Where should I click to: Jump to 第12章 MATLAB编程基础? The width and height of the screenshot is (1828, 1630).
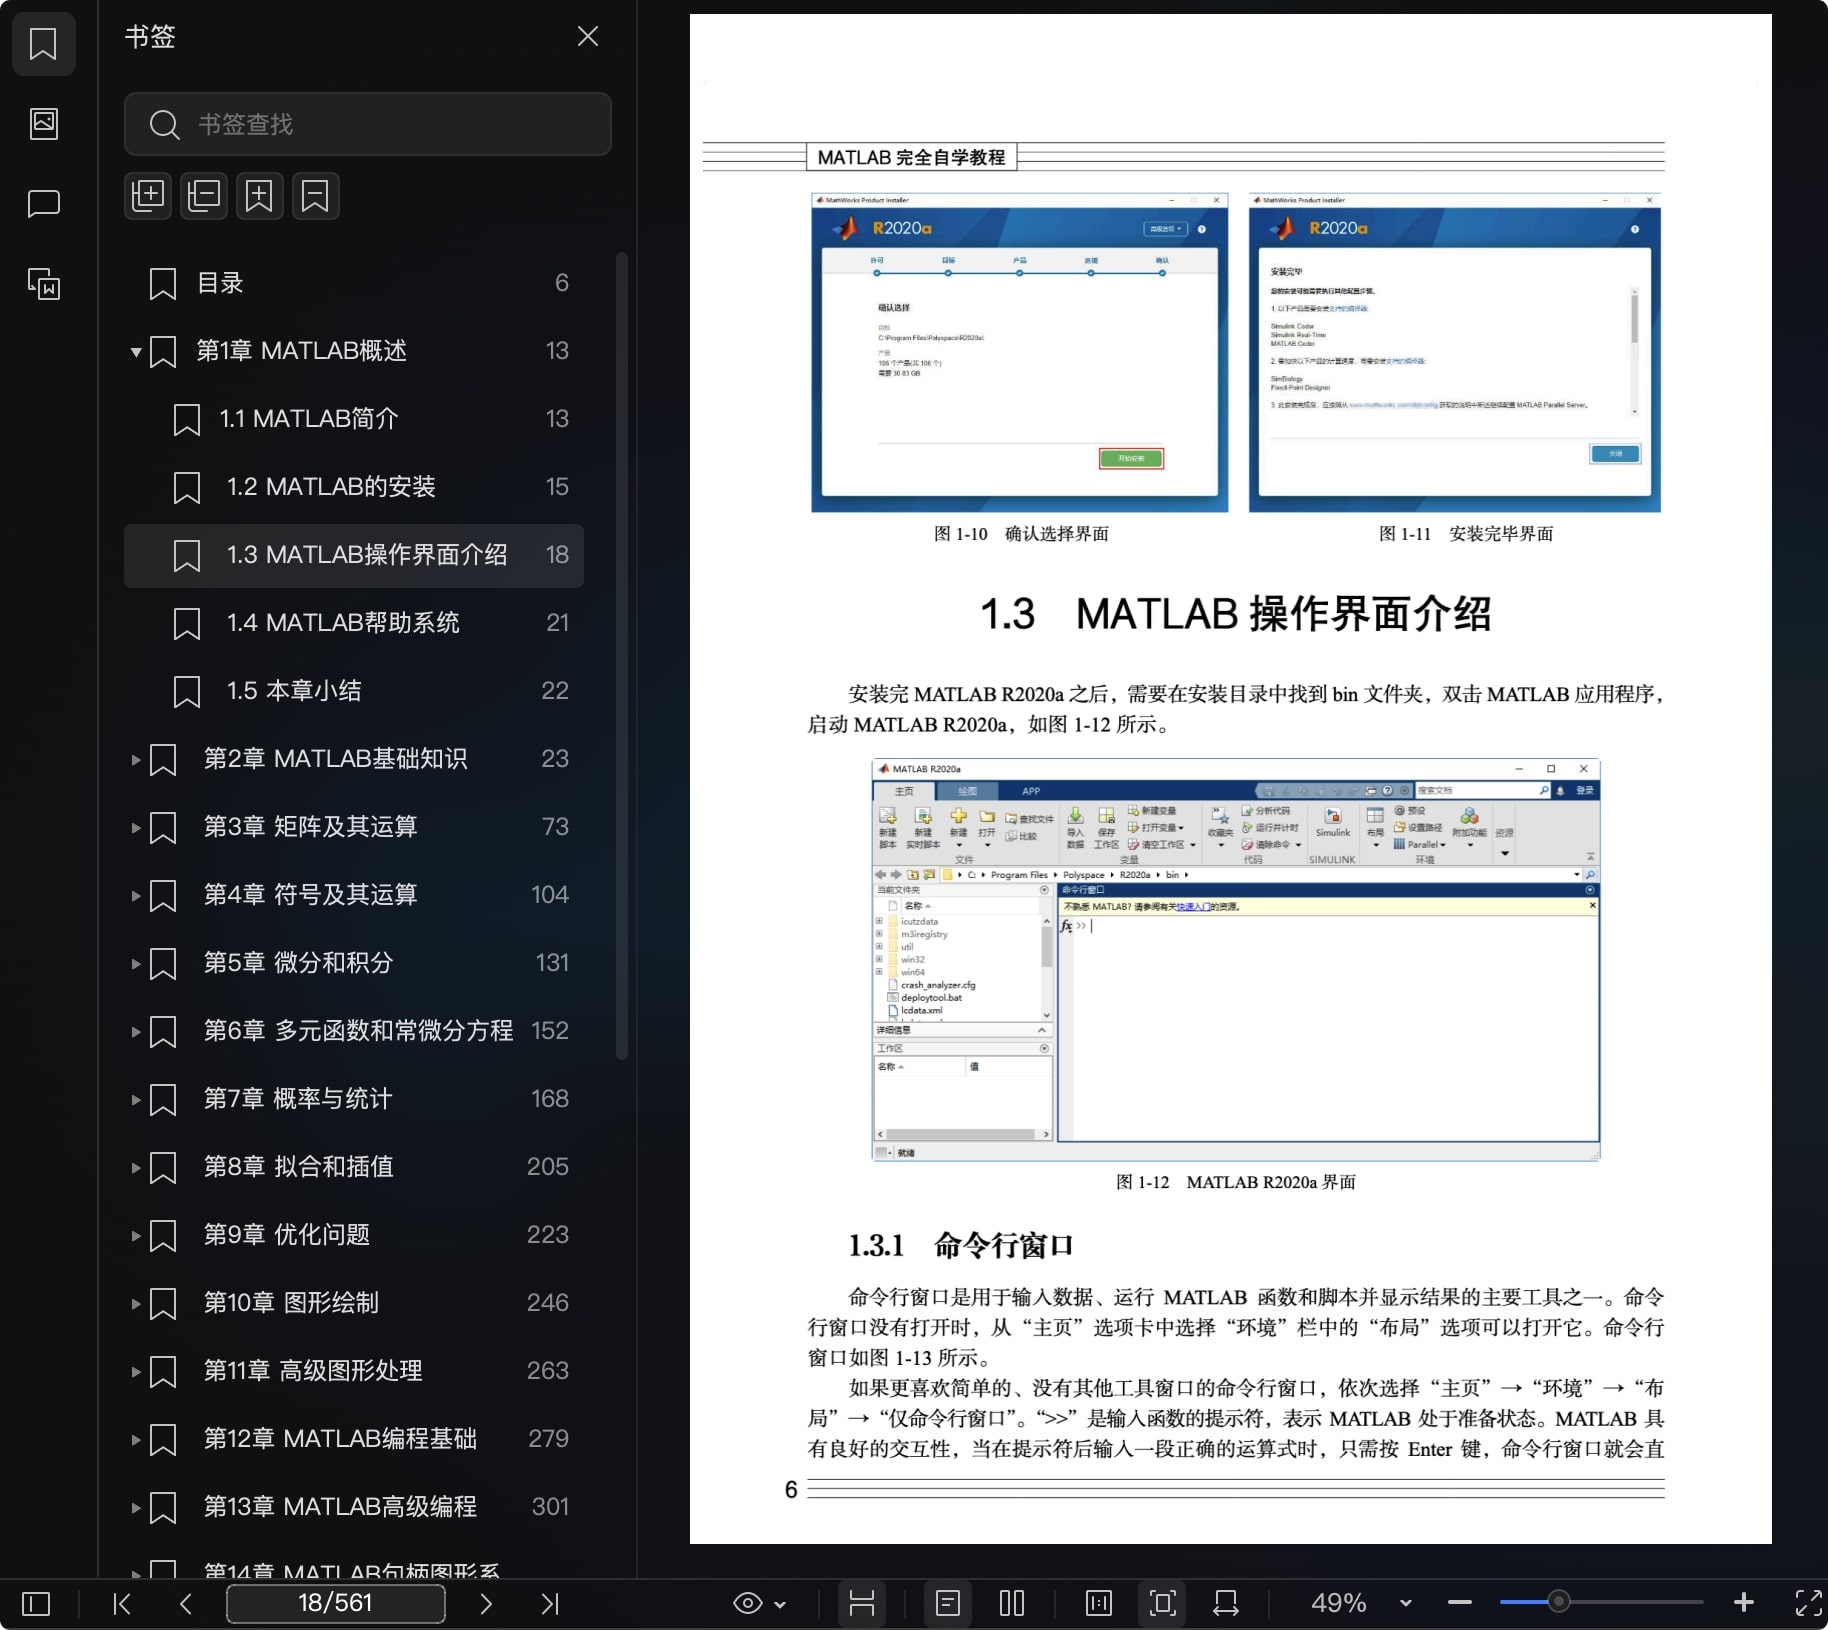coord(354,1439)
